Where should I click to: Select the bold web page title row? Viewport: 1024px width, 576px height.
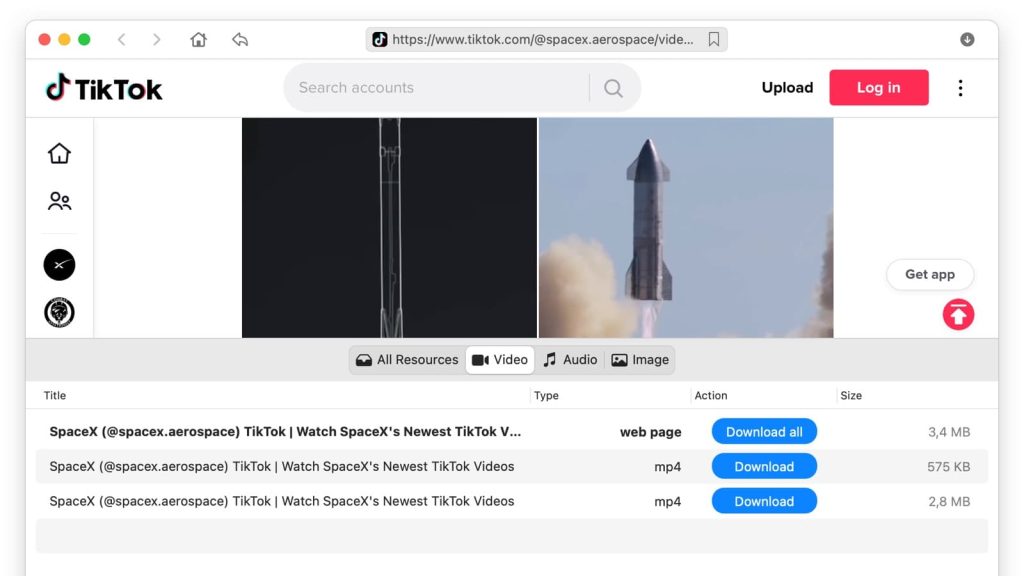tap(285, 432)
